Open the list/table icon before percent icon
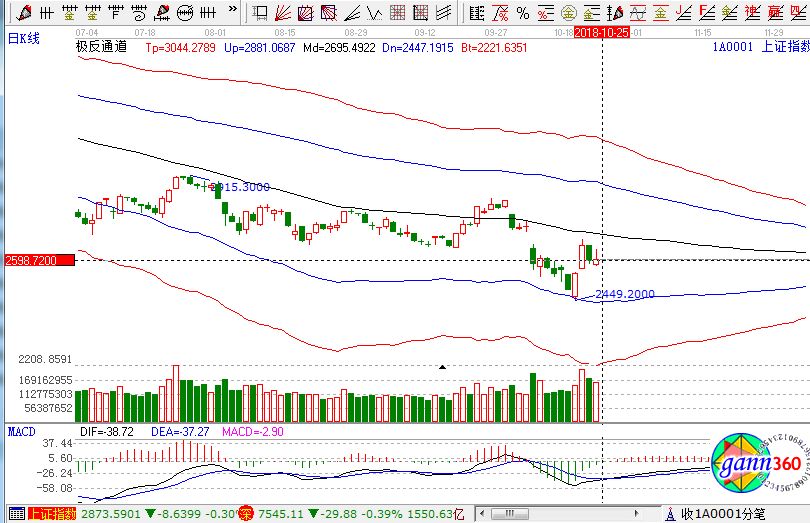The image size is (810, 523). point(477,13)
